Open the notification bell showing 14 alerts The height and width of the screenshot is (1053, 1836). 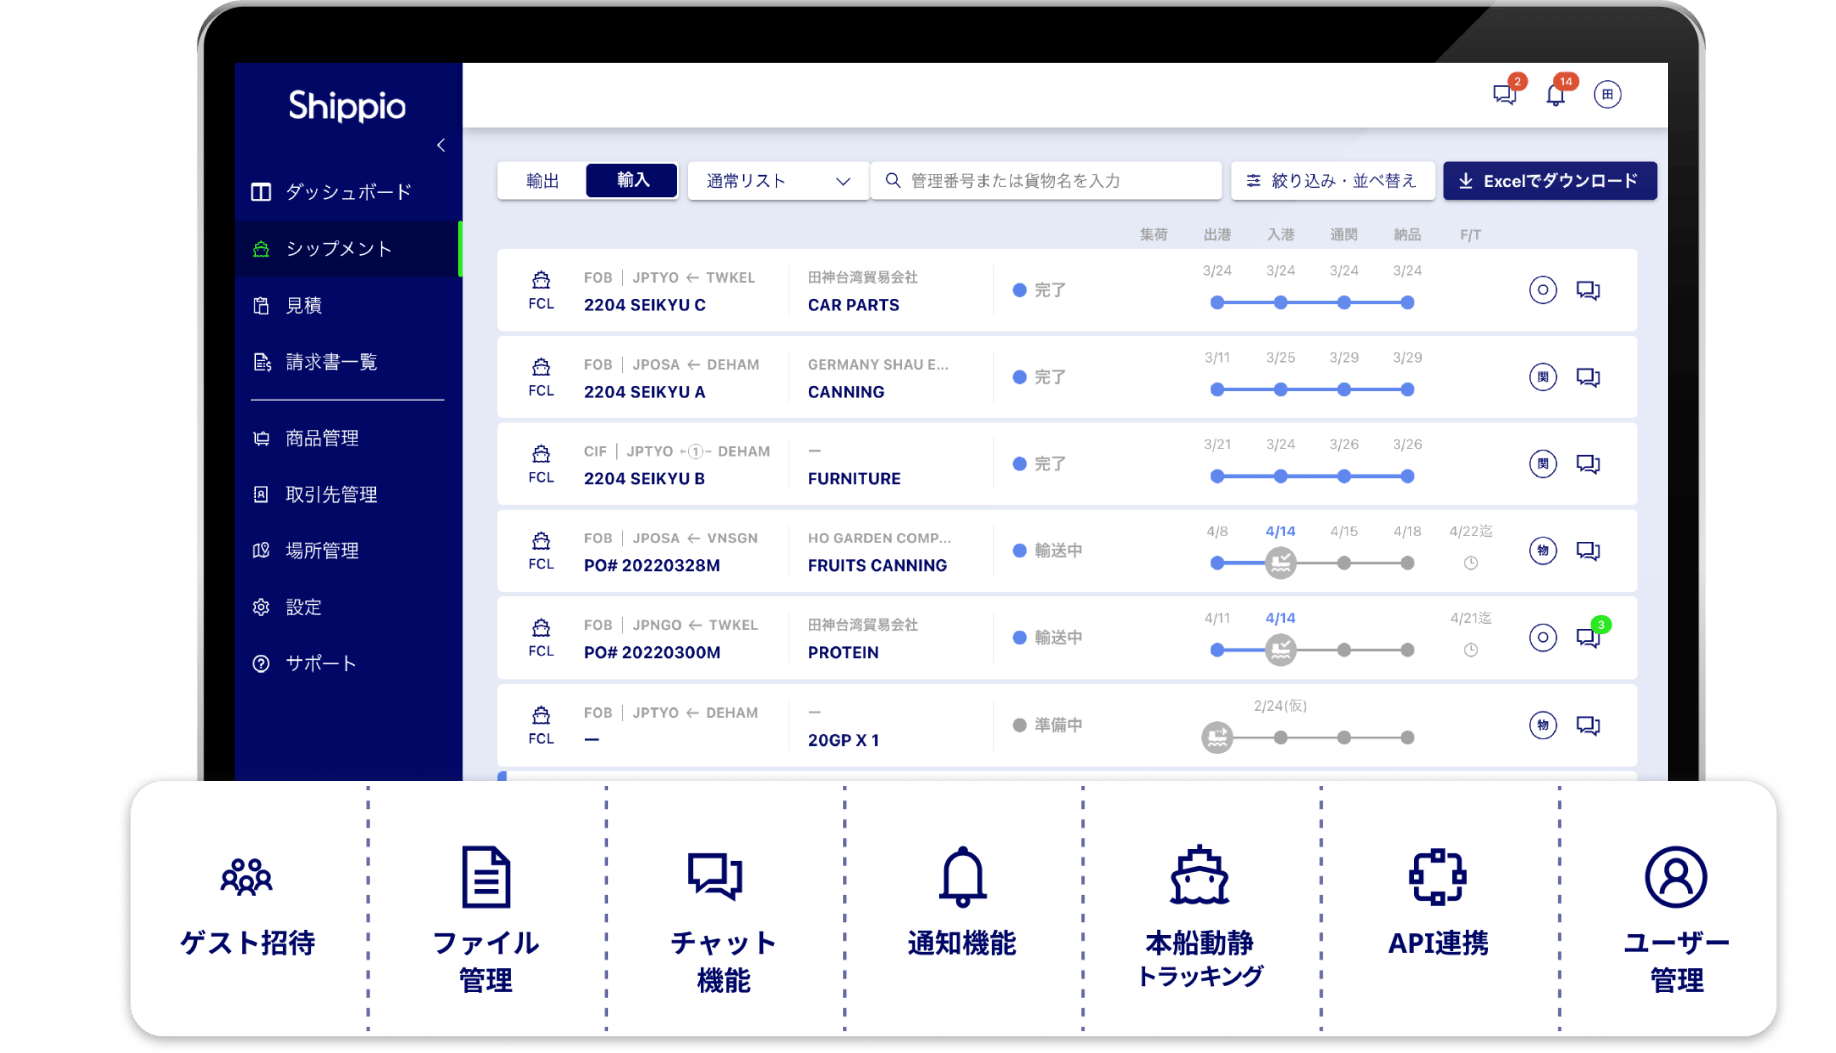1555,93
